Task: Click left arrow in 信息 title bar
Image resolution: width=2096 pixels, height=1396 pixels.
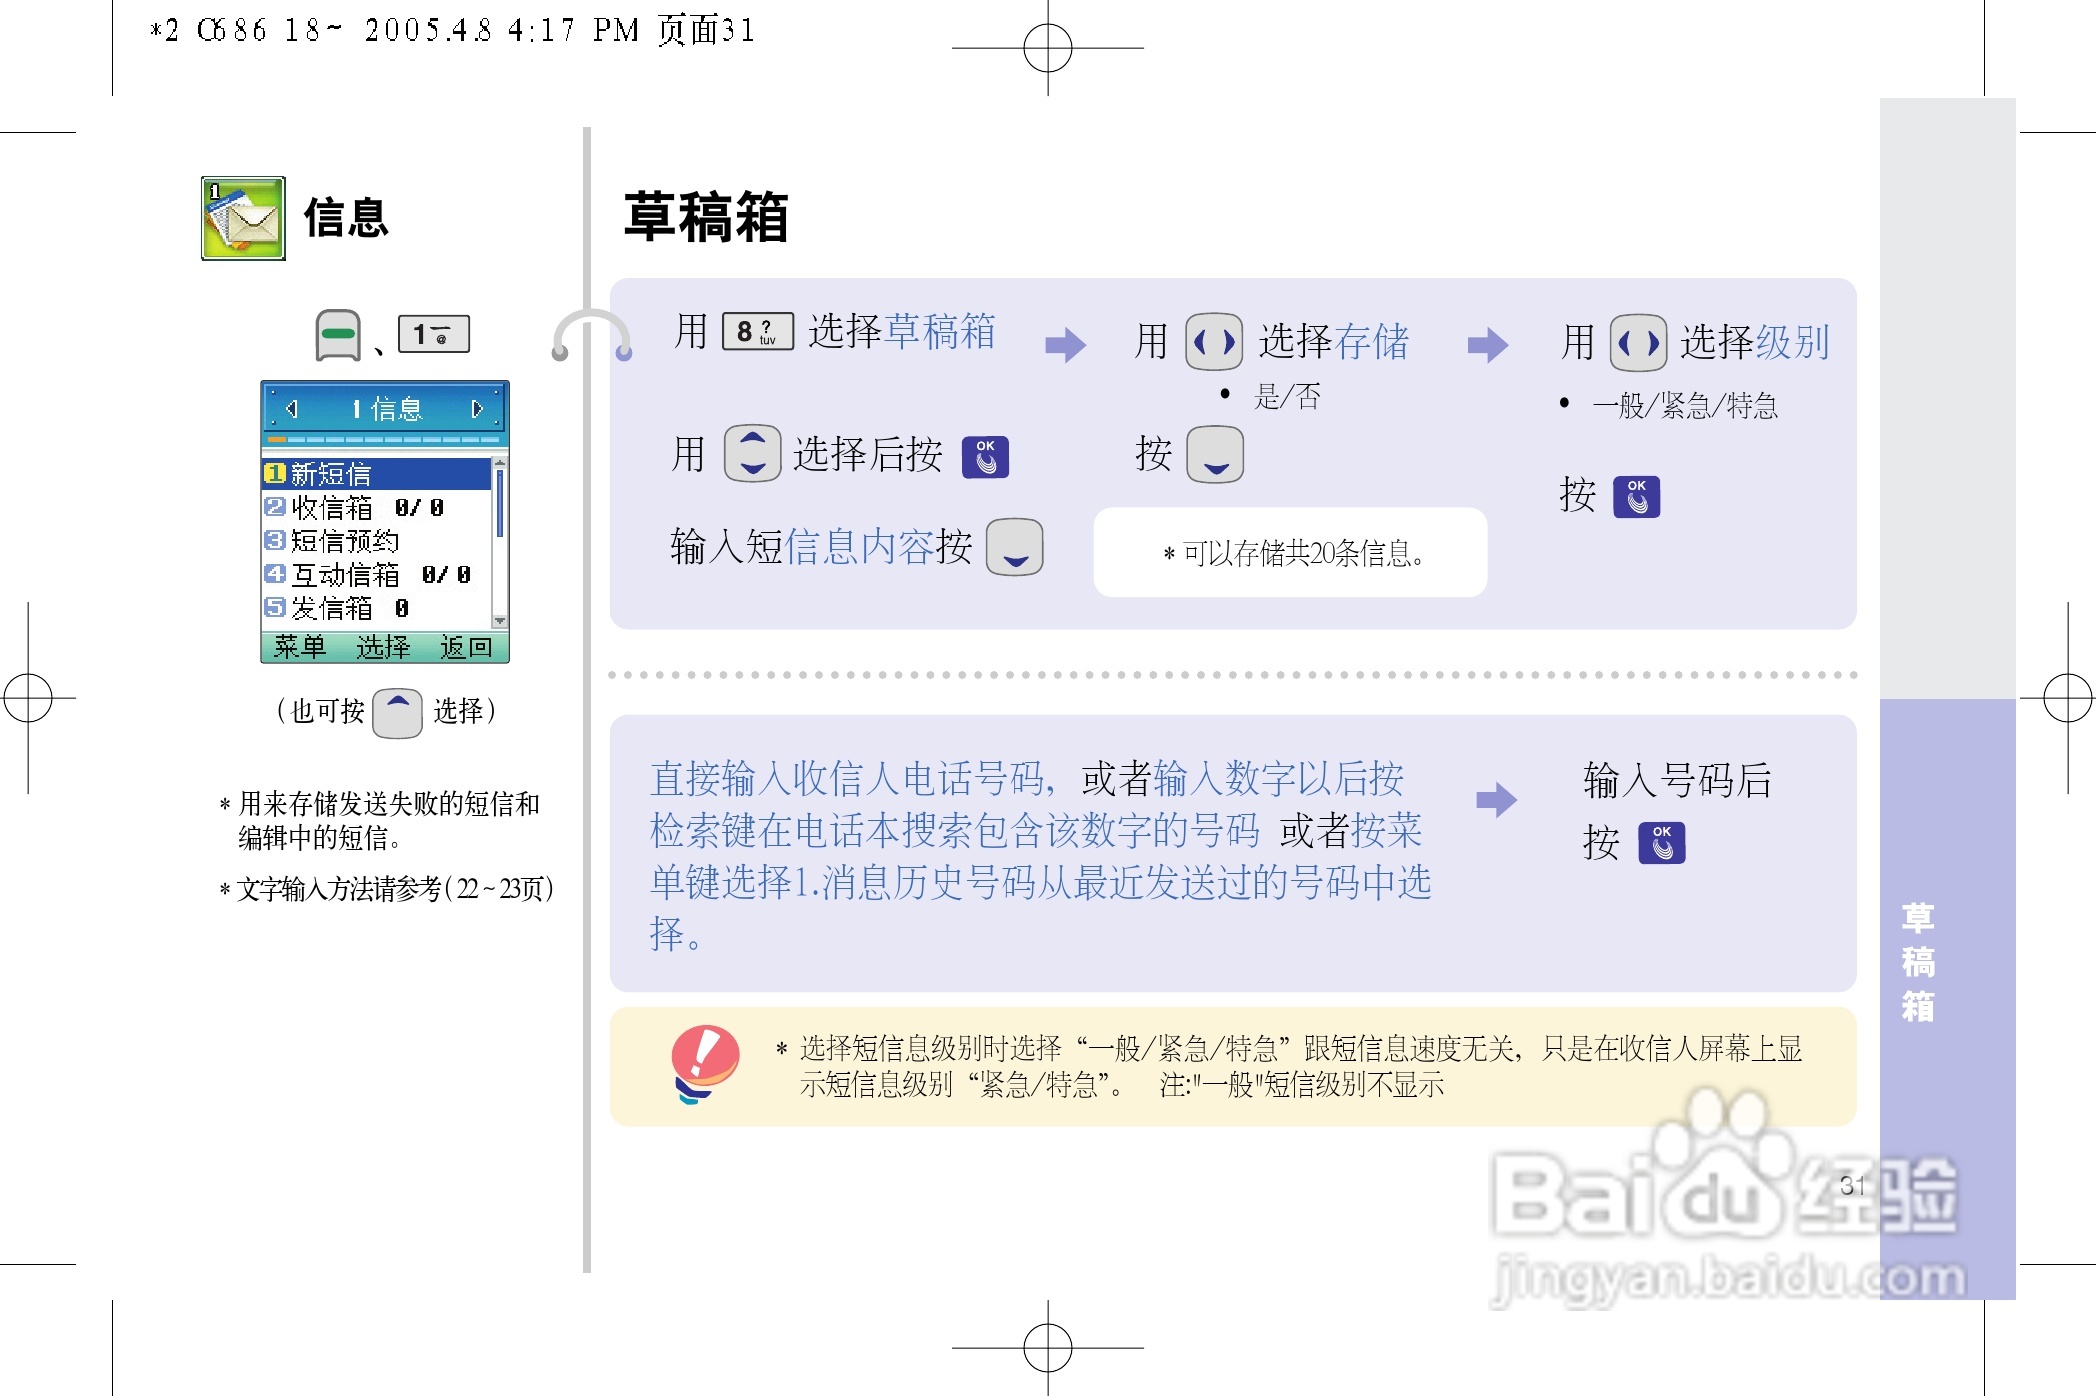Action: 292,409
